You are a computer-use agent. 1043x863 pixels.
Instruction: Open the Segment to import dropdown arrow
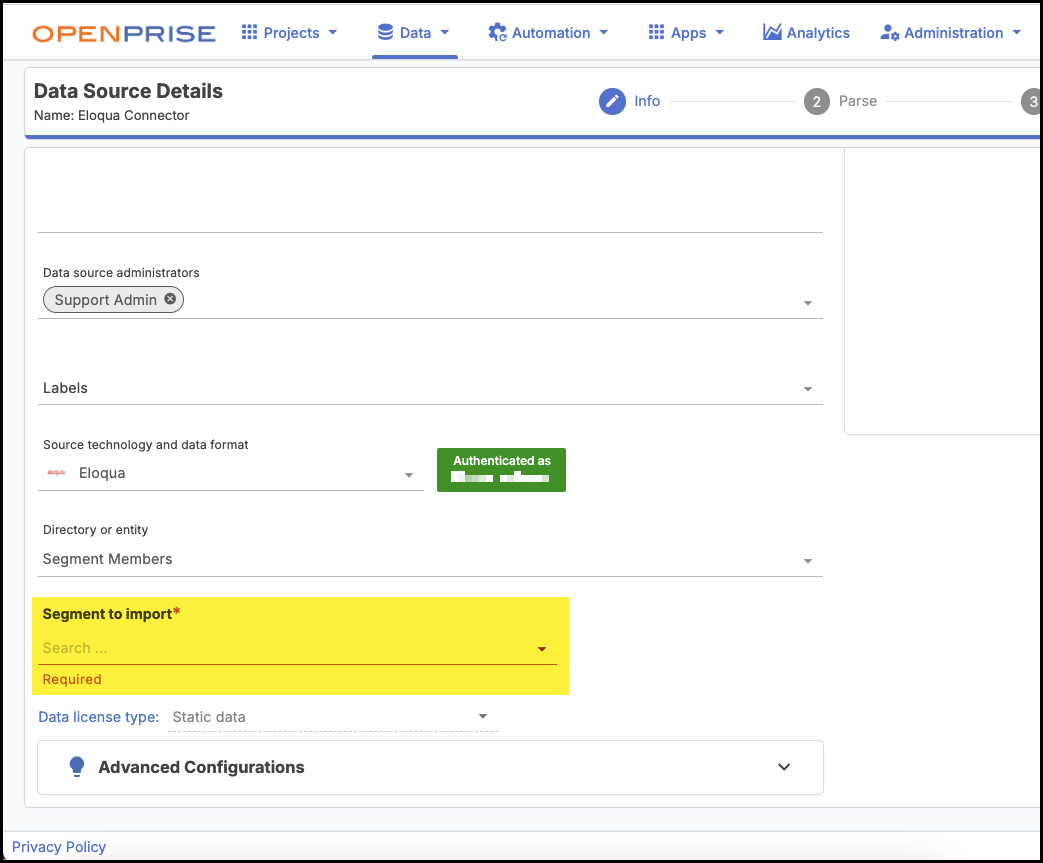pos(542,649)
